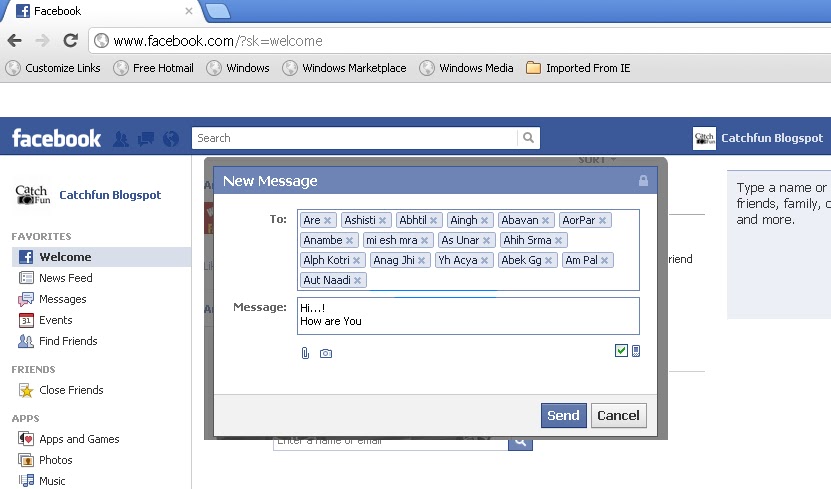
Task: Open Customize Links bookmark
Action: tap(53, 68)
